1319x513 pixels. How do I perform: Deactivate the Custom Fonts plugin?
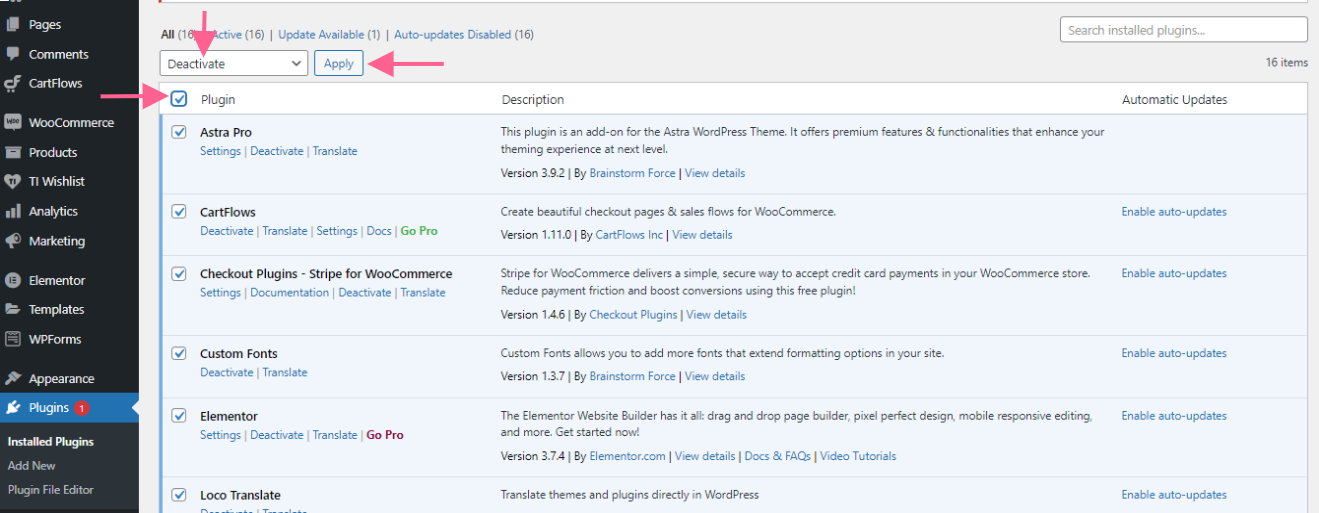[x=227, y=372]
